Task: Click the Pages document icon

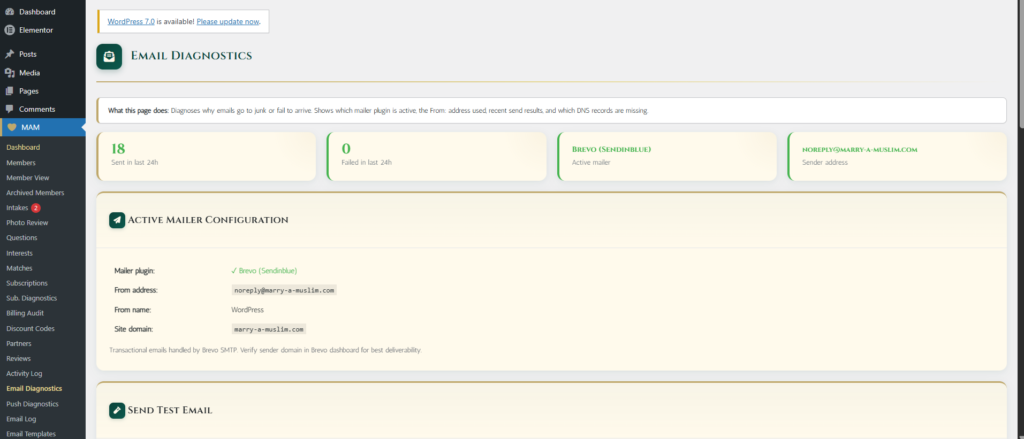Action: 9,91
